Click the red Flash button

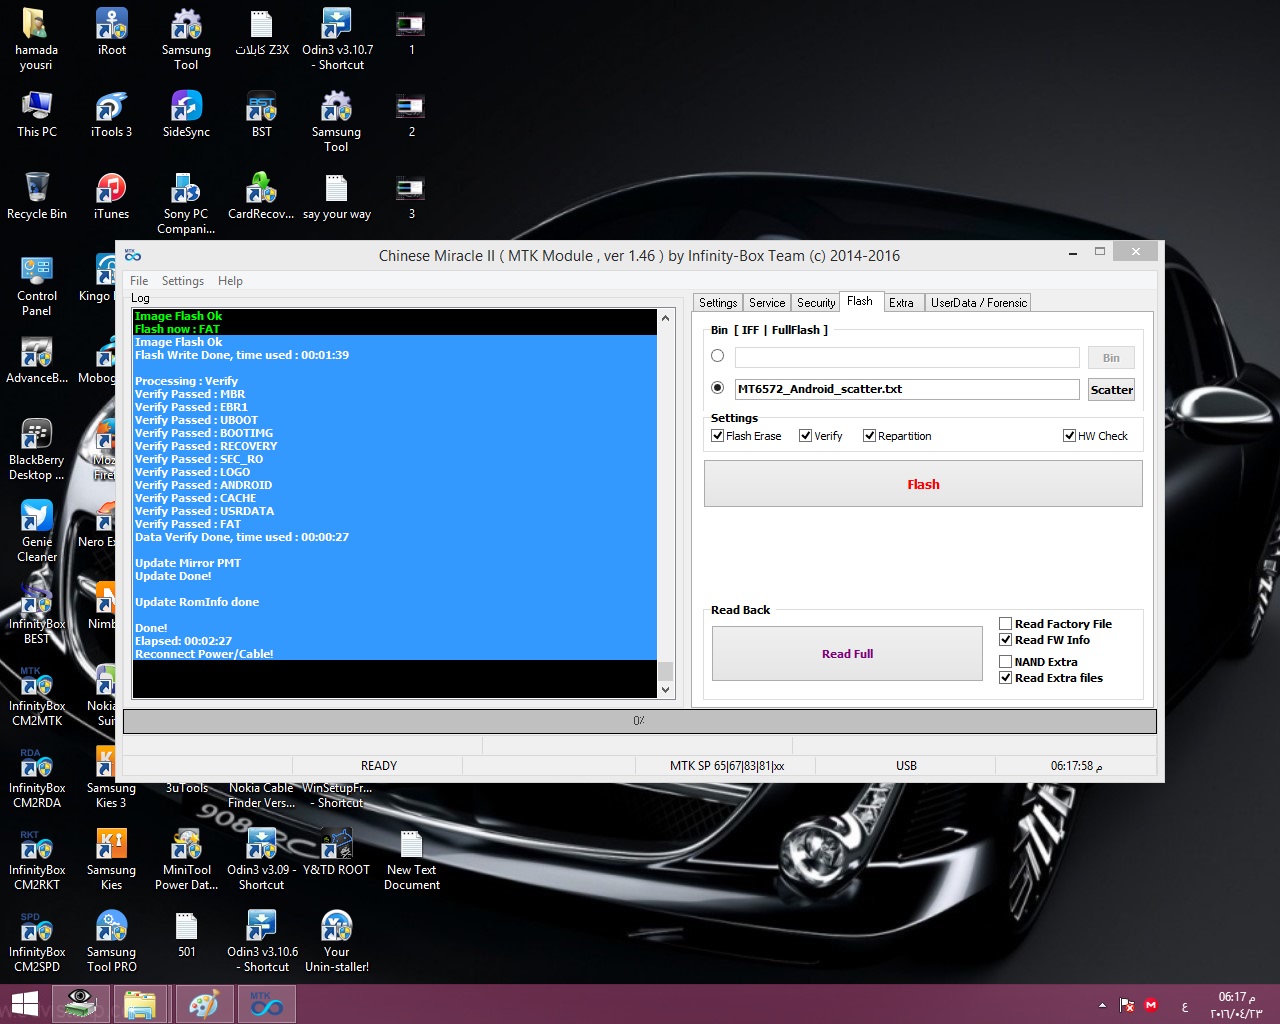[923, 484]
